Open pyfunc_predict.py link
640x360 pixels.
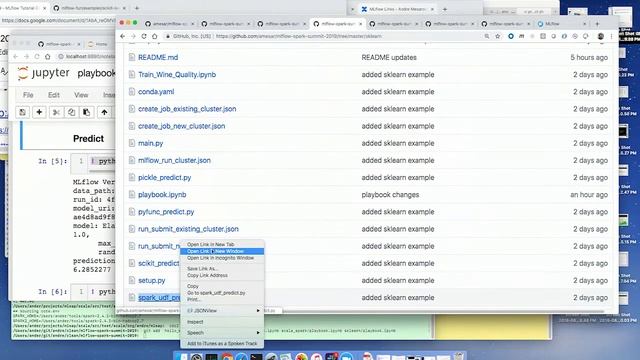click(x=166, y=211)
